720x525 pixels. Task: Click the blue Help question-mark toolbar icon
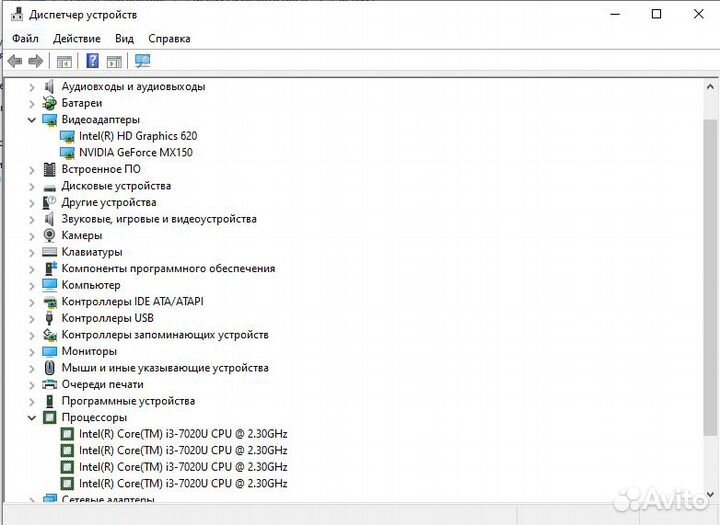(x=93, y=61)
